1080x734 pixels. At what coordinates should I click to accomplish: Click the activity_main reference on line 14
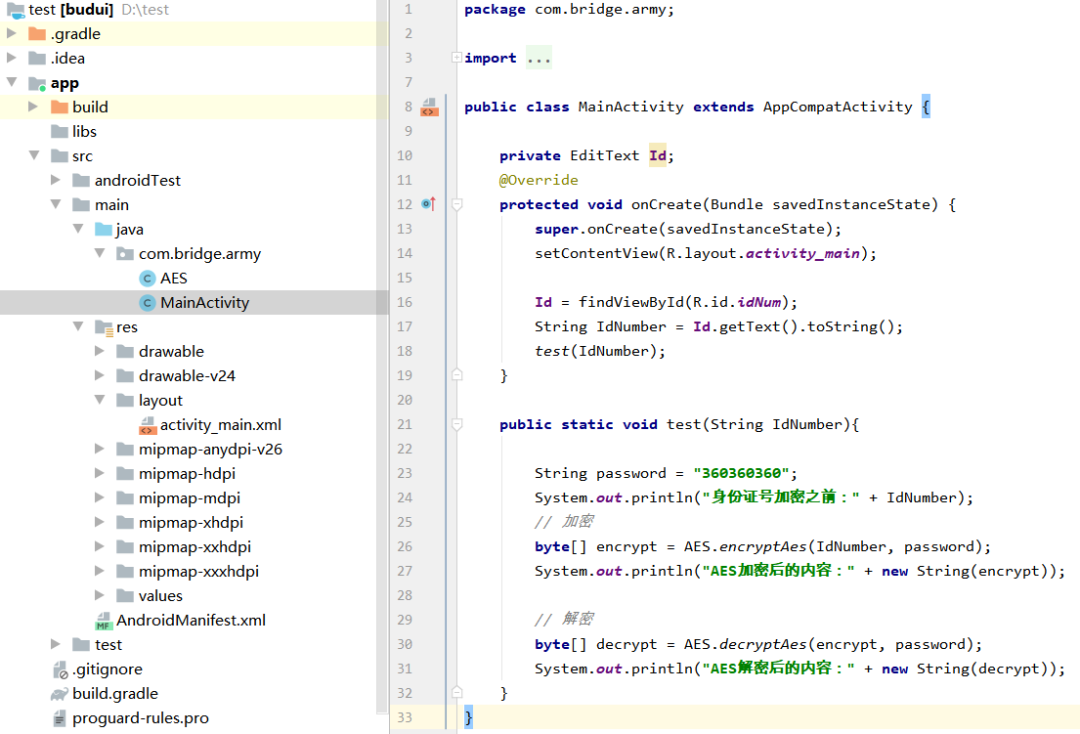[x=802, y=253]
